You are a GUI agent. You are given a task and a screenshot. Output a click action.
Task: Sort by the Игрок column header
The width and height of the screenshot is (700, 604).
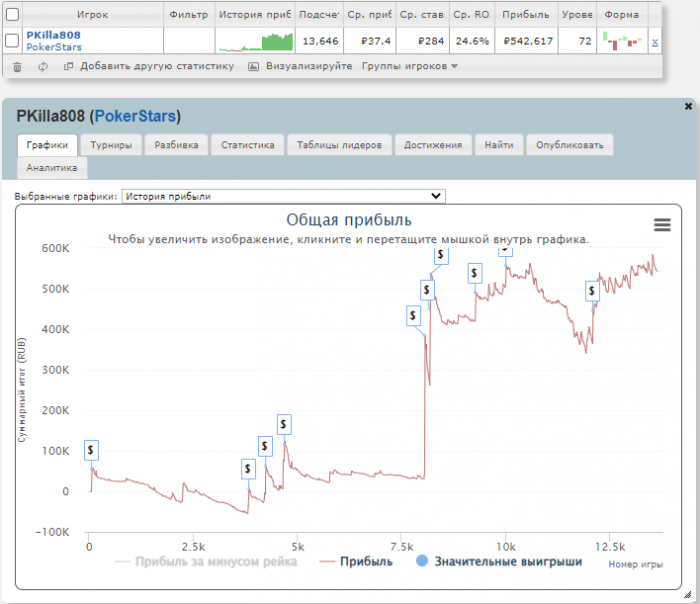[92, 15]
